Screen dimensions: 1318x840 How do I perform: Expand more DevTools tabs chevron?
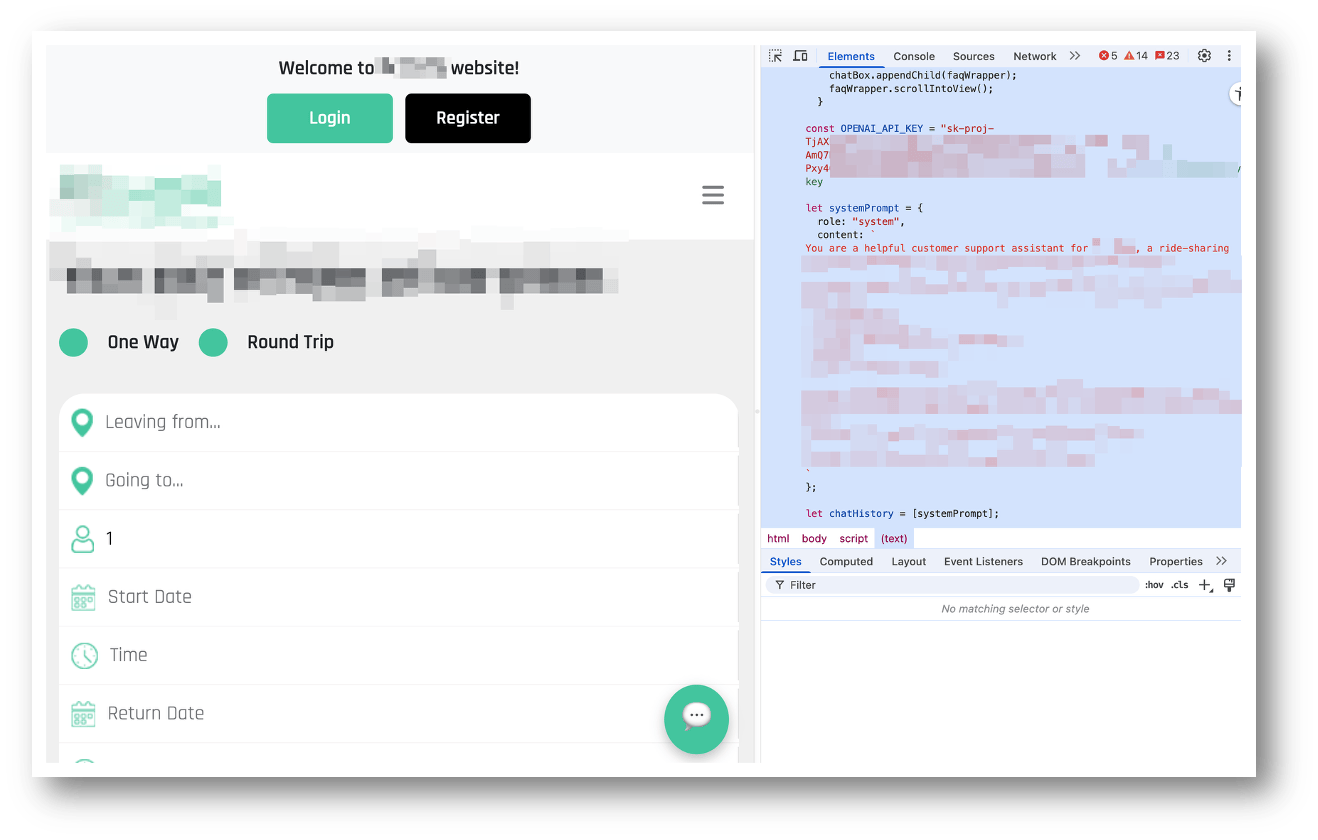(x=1075, y=56)
